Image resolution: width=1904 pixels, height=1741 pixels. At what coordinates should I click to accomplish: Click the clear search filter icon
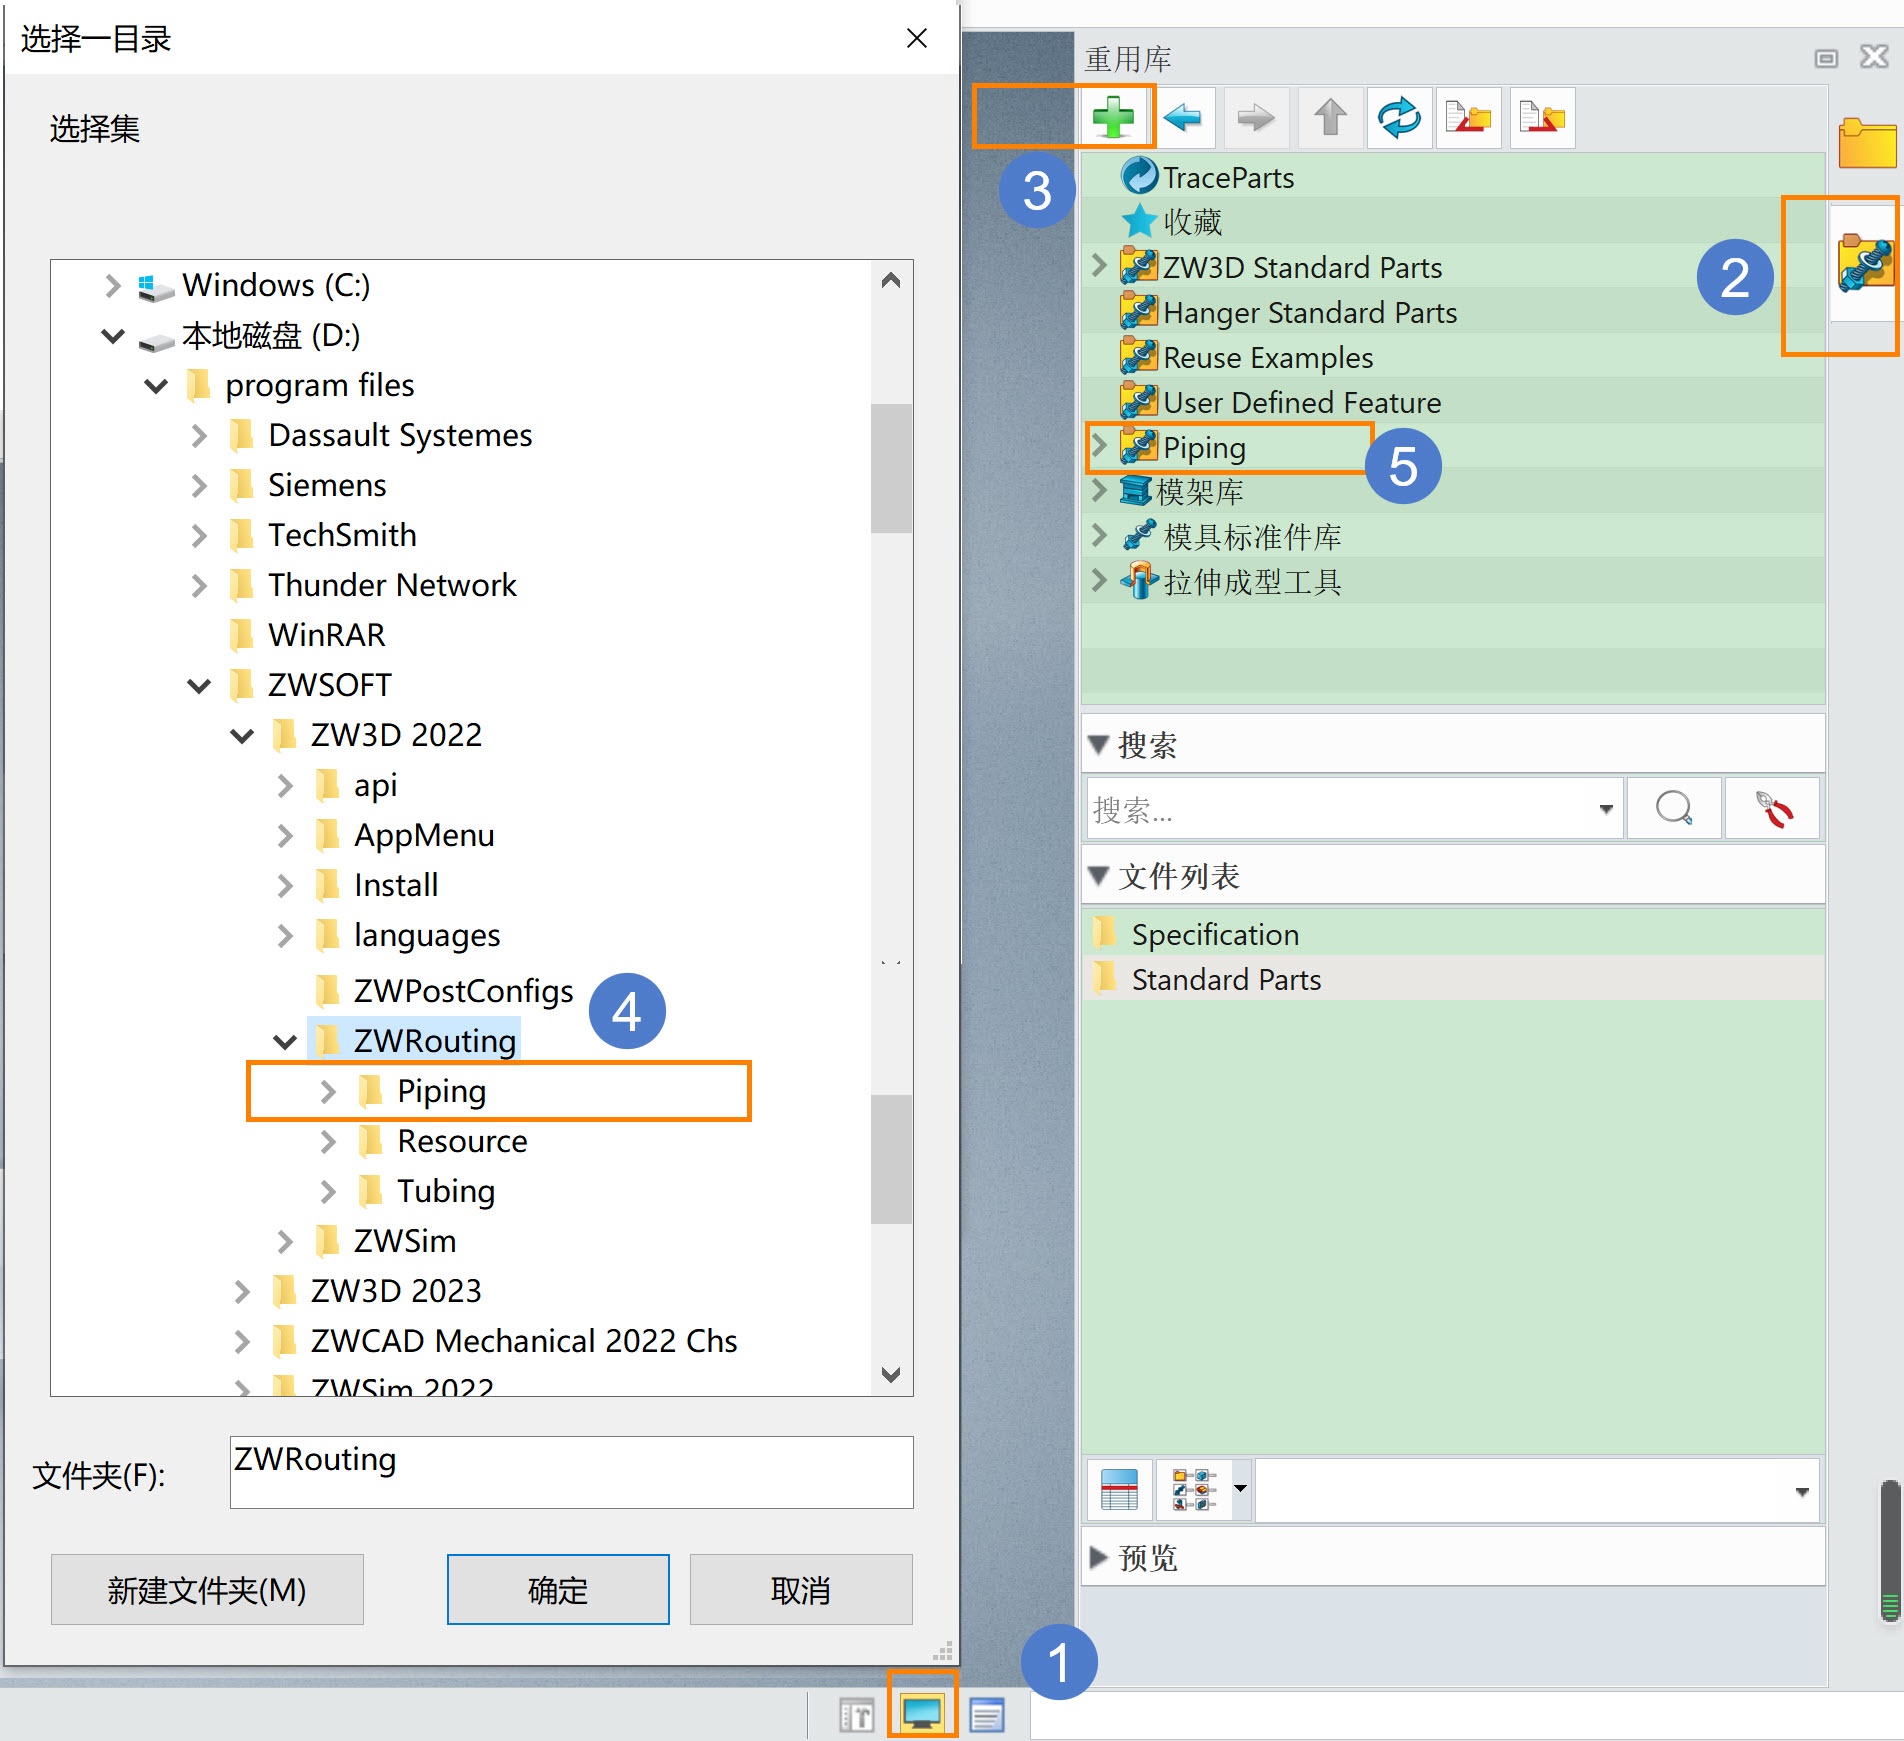point(1773,808)
